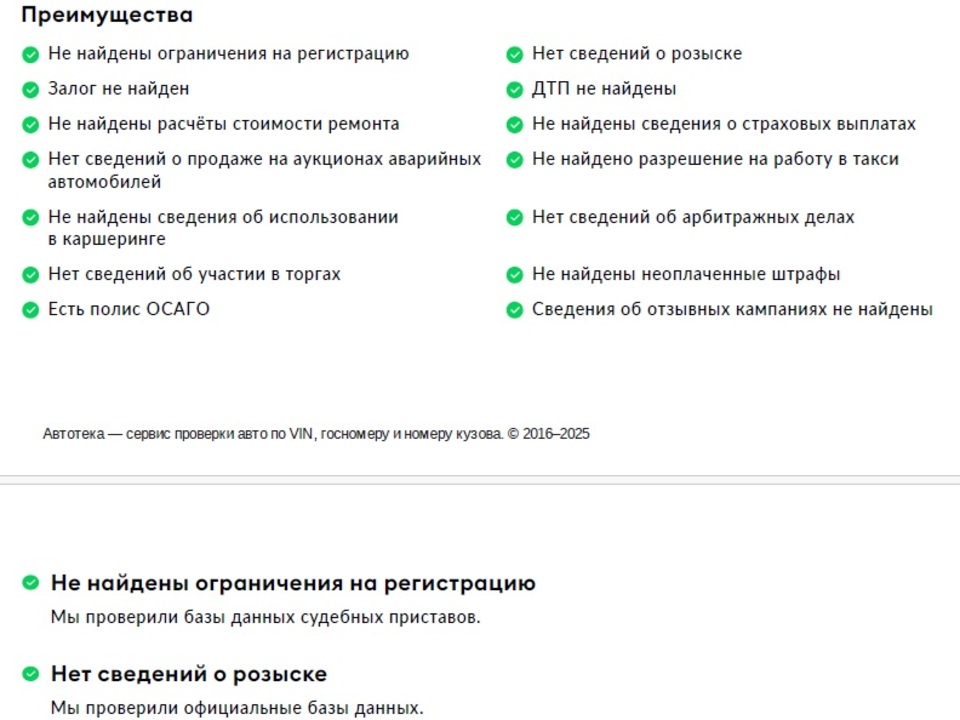Select "Нет сведений о продаже на аукционах аварийных автомобилей"
The width and height of the screenshot is (960, 720).
click(264, 170)
